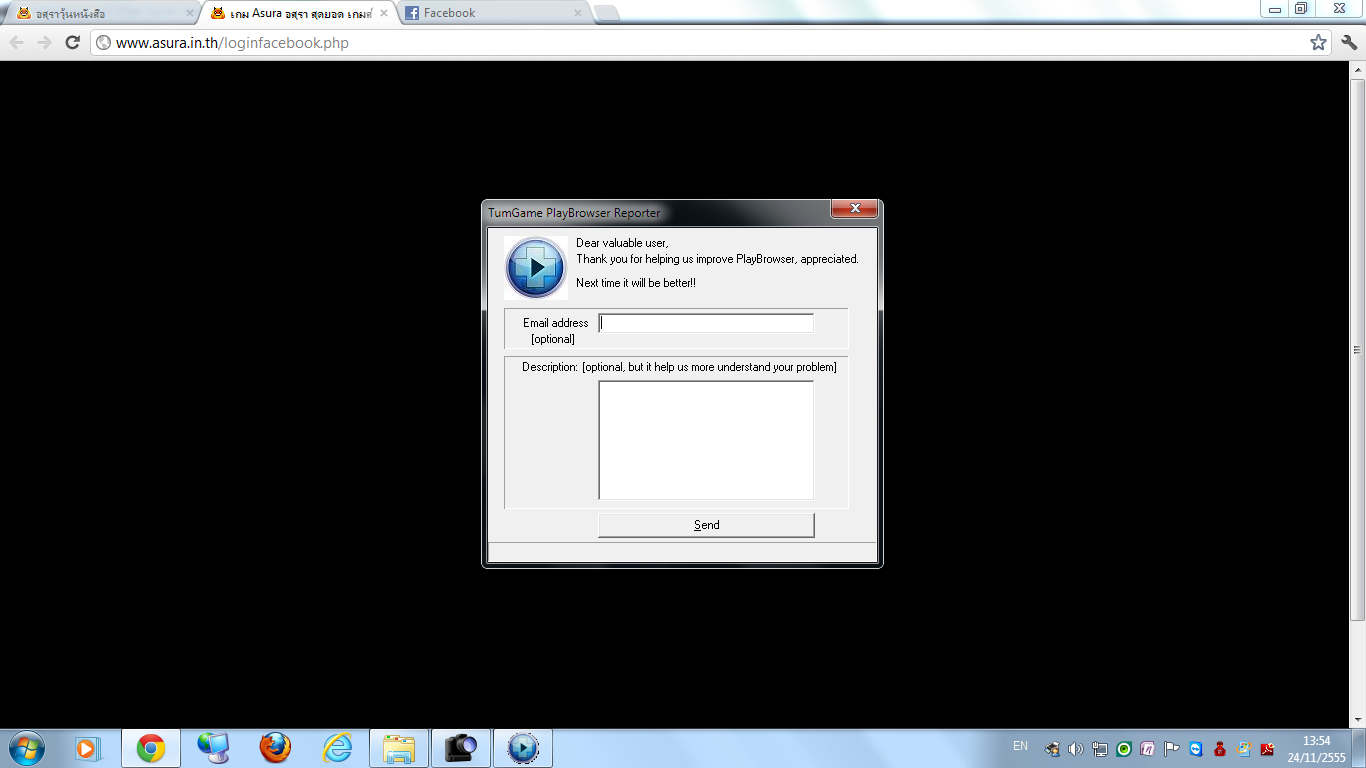
Task: Click the red figure tray icon
Action: coord(1220,748)
